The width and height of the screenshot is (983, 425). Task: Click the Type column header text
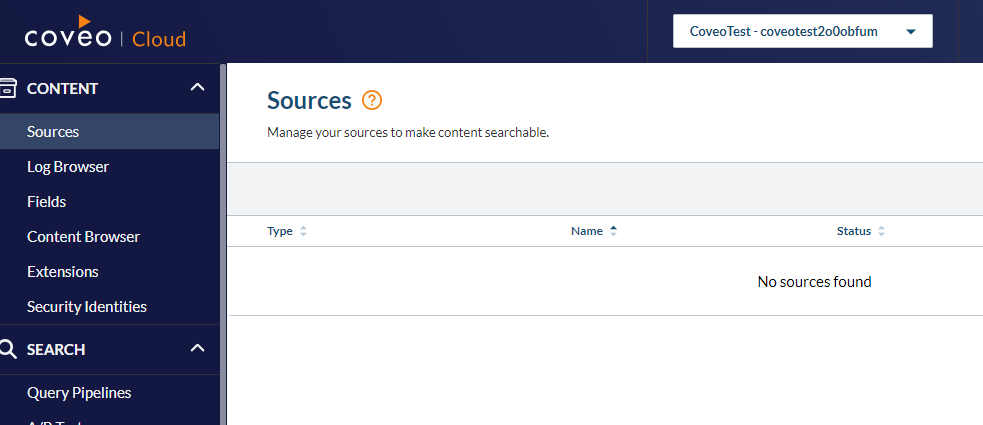pos(280,231)
